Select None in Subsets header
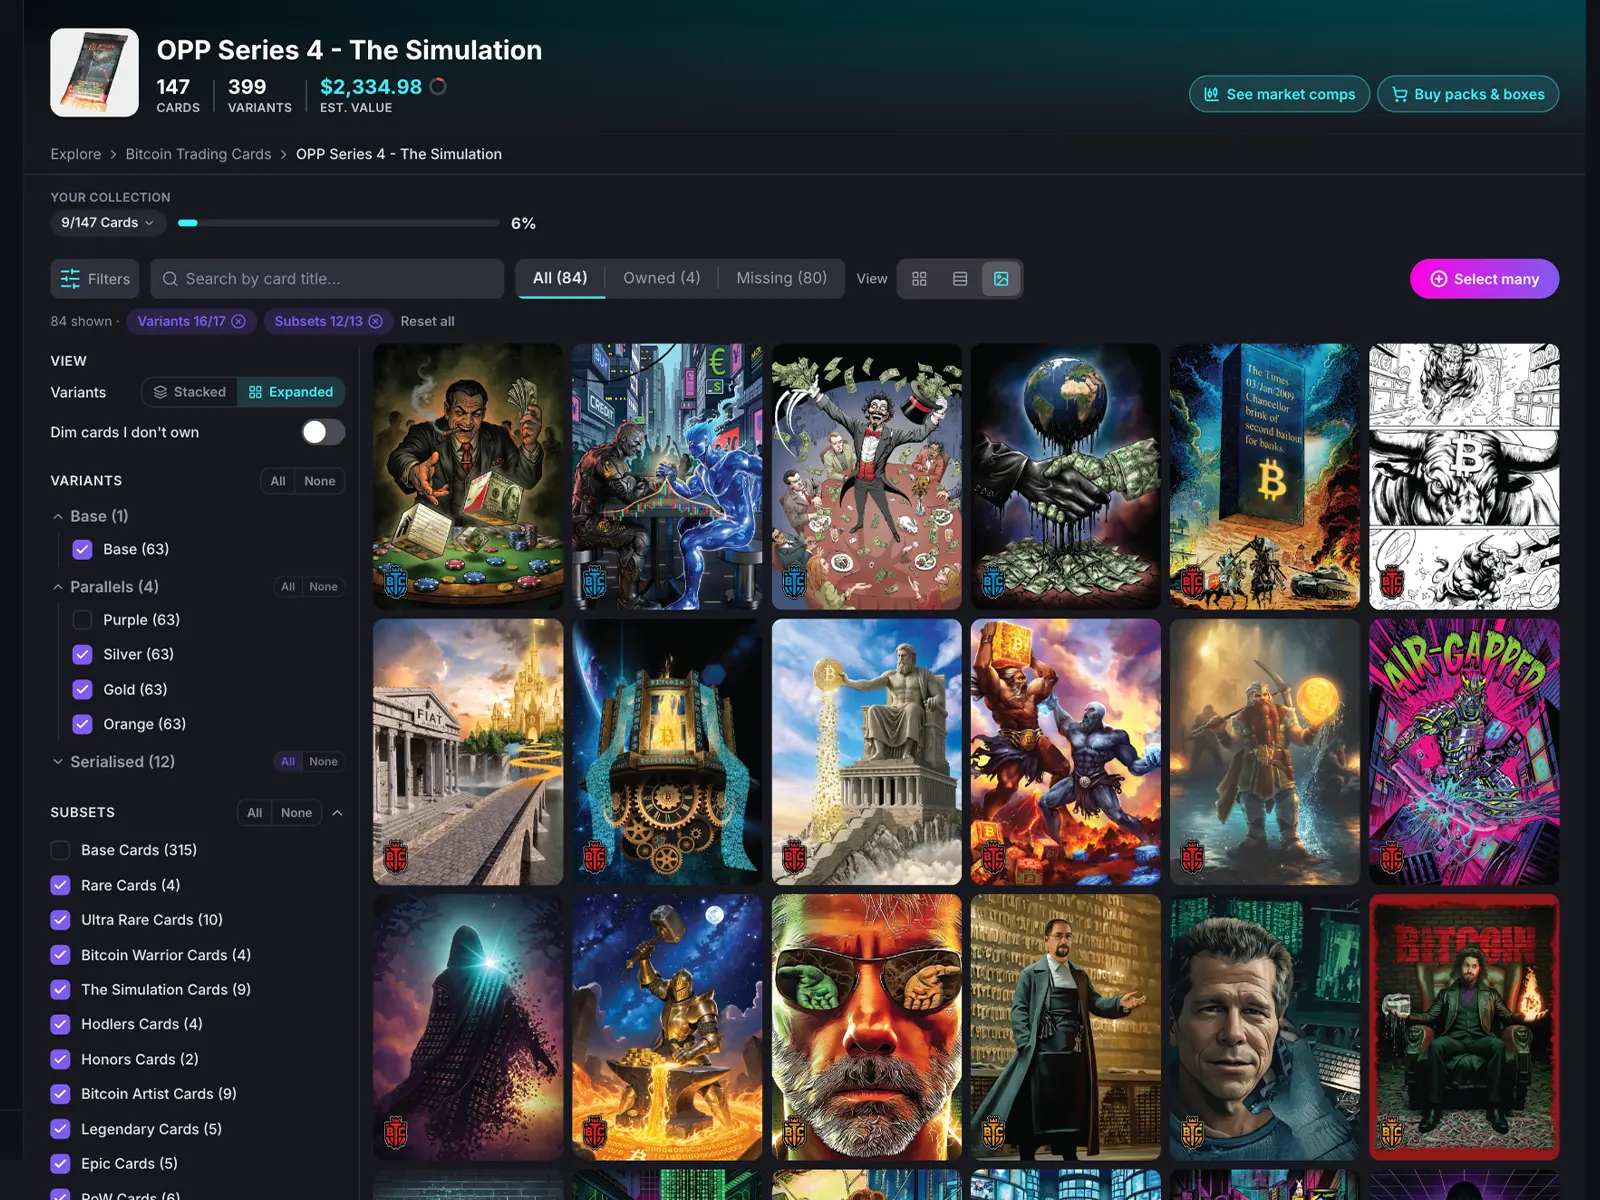The width and height of the screenshot is (1600, 1200). tap(296, 813)
